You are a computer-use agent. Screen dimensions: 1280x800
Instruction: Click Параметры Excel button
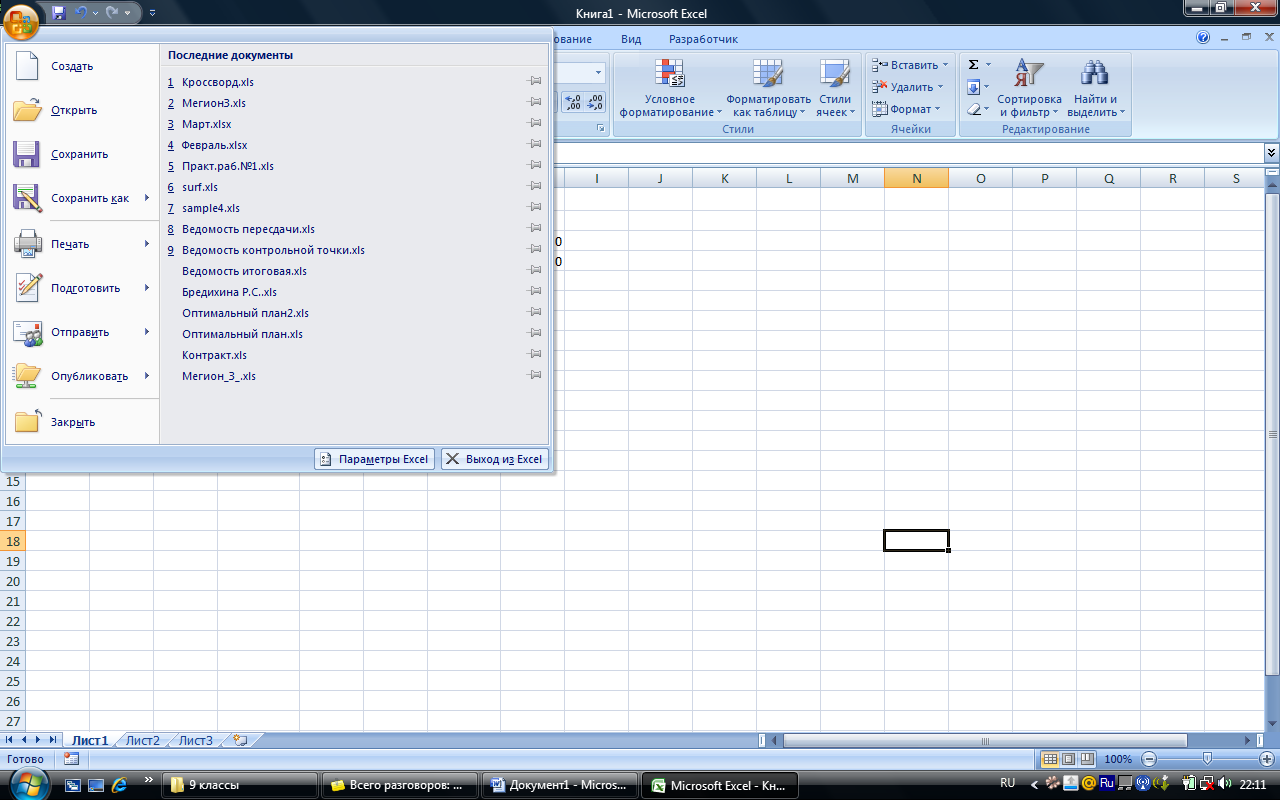374,459
